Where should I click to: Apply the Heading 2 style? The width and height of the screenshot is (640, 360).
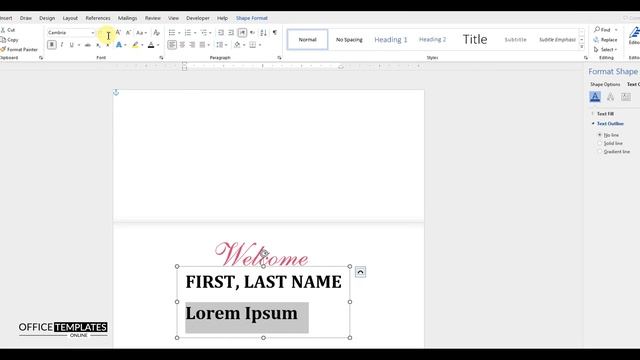(x=432, y=40)
